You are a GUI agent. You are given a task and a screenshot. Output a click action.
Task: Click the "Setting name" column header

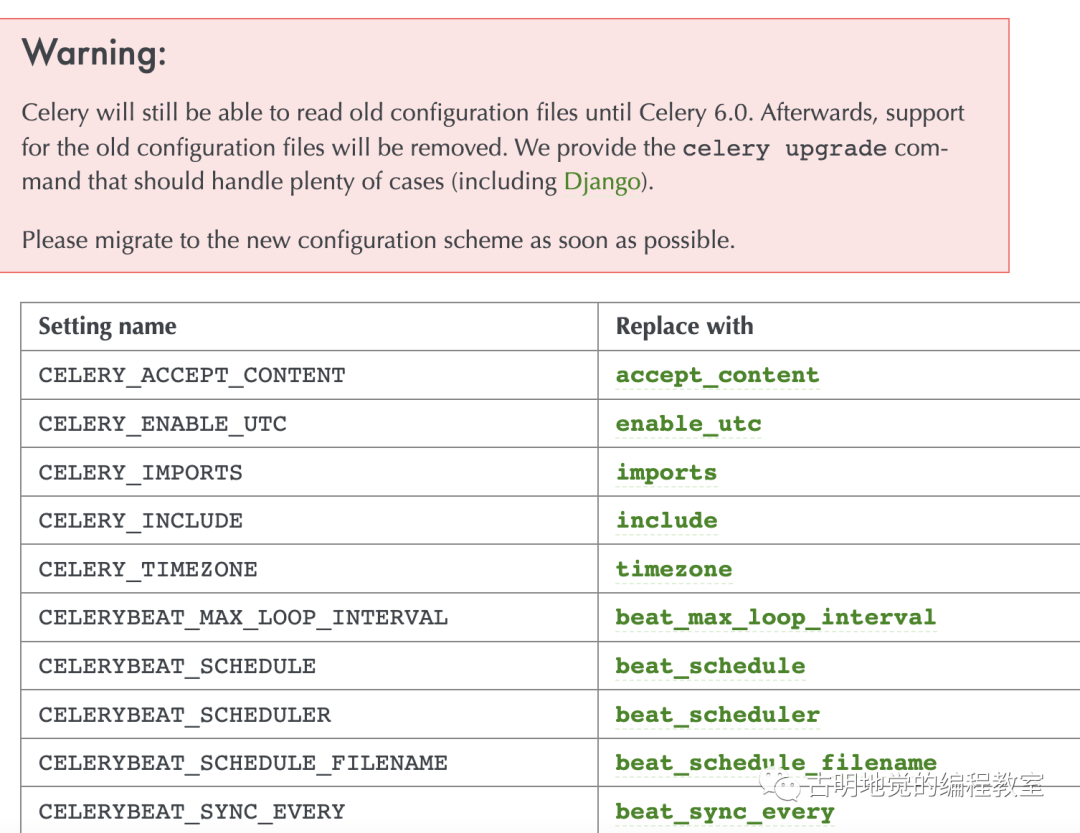[107, 327]
